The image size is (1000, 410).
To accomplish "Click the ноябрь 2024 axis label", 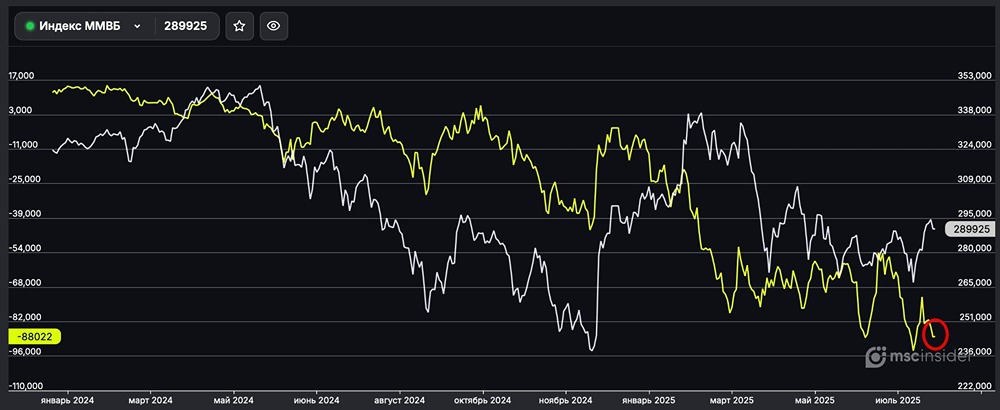I will [x=566, y=400].
